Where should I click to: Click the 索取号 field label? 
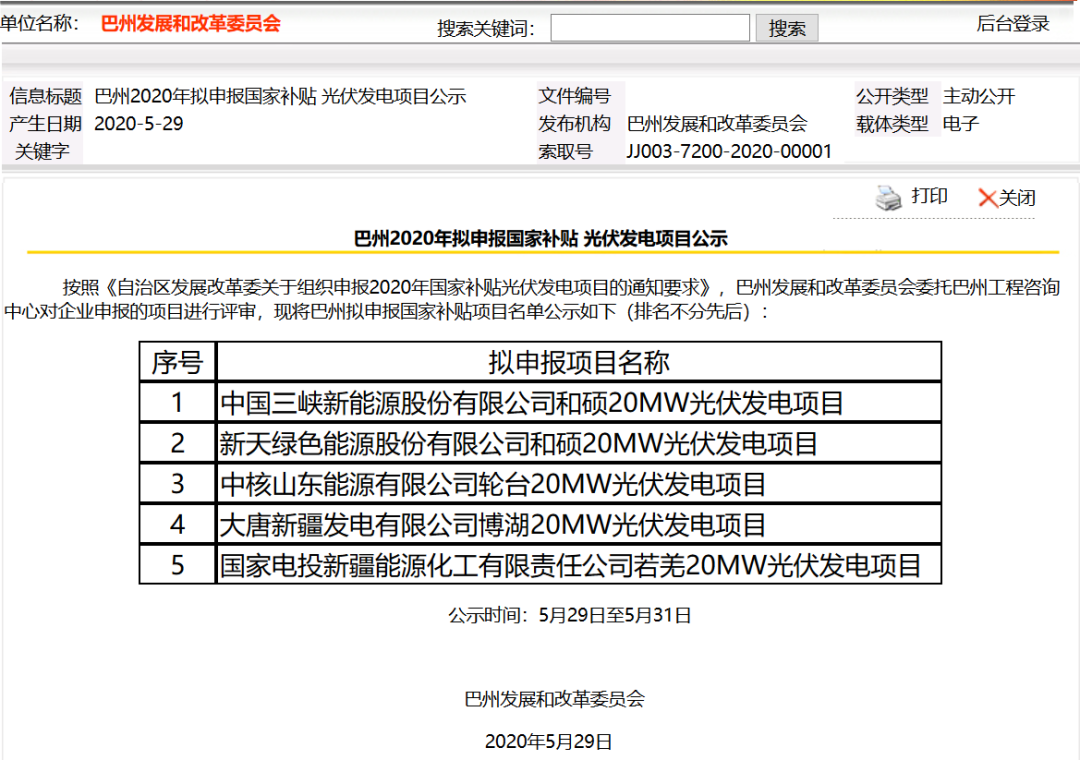pyautogui.click(x=565, y=152)
